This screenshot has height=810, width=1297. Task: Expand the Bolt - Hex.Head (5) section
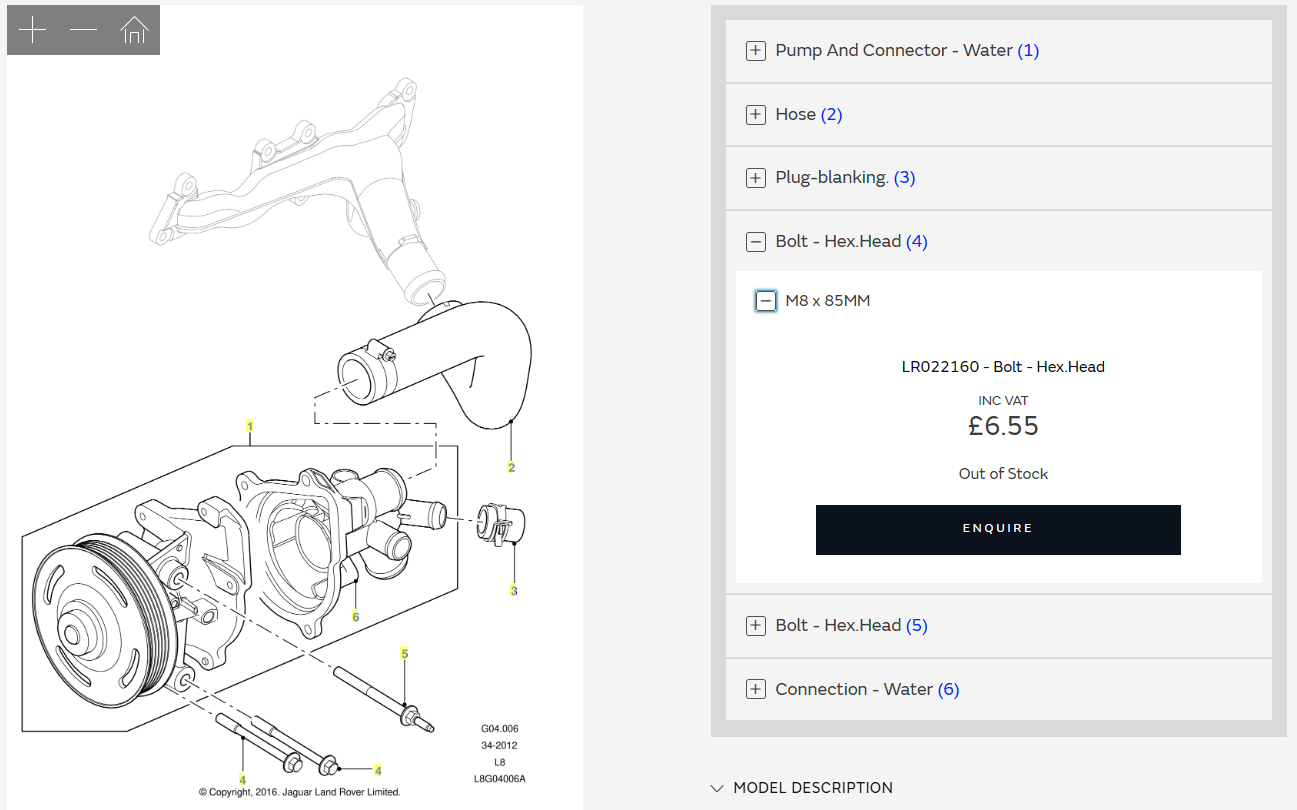[x=756, y=626]
